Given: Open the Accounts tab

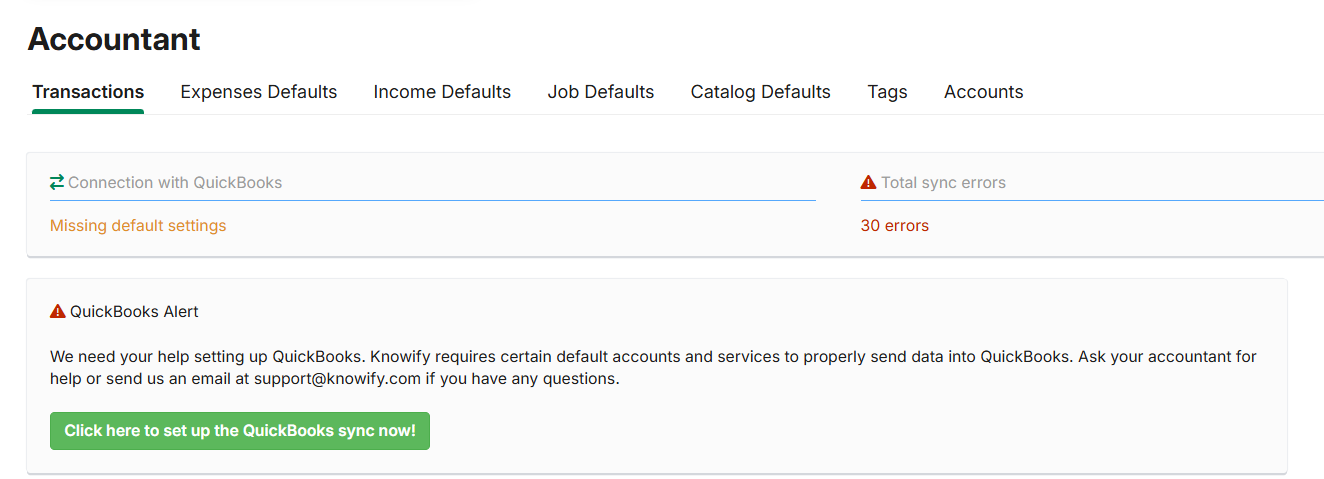Looking at the screenshot, I should 984,92.
